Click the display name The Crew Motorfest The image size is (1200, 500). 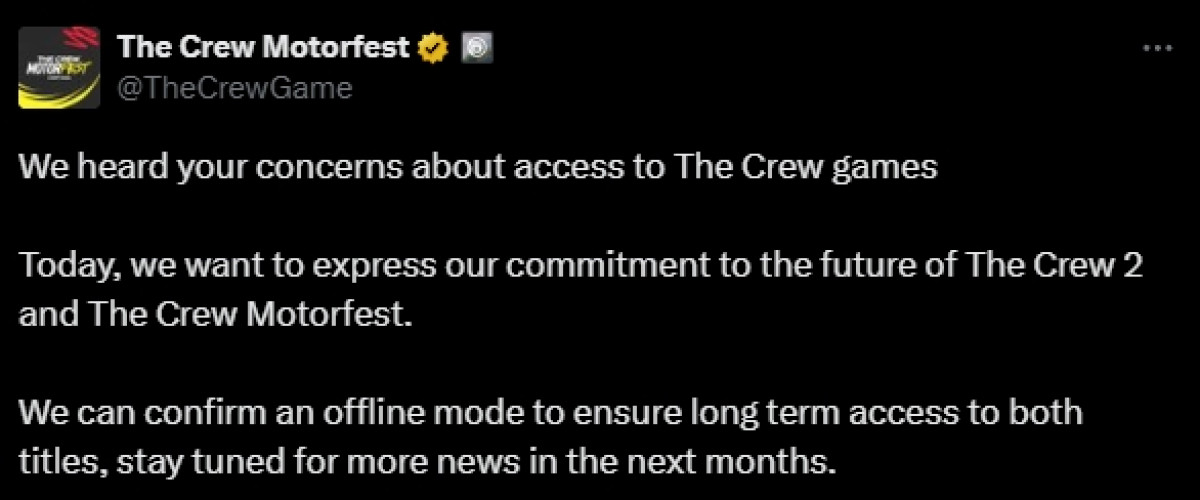[x=264, y=47]
